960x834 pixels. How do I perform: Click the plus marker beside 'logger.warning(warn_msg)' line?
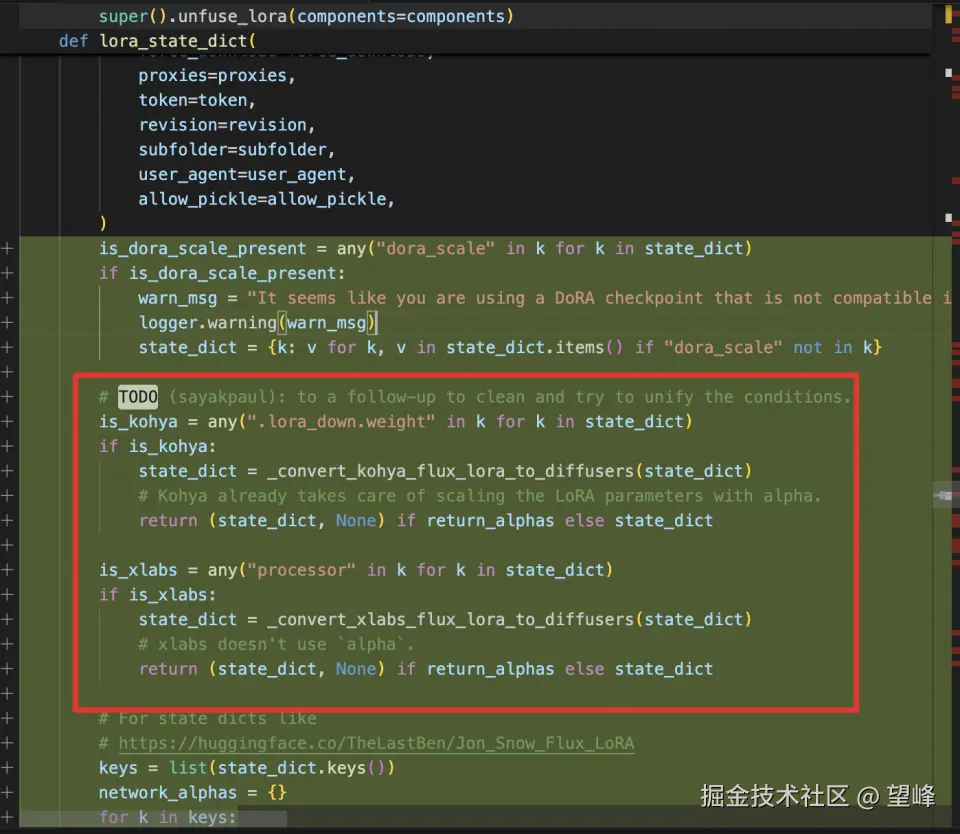click(7, 323)
